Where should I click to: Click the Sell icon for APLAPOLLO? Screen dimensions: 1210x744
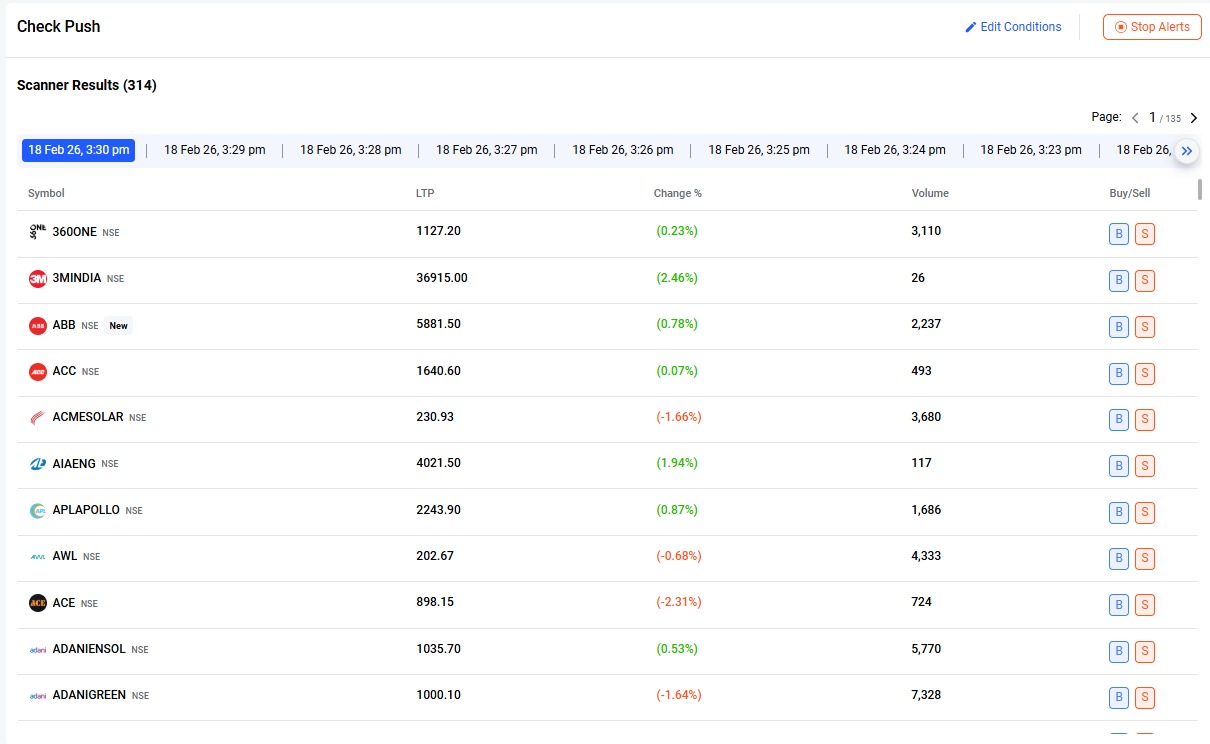click(x=1145, y=512)
